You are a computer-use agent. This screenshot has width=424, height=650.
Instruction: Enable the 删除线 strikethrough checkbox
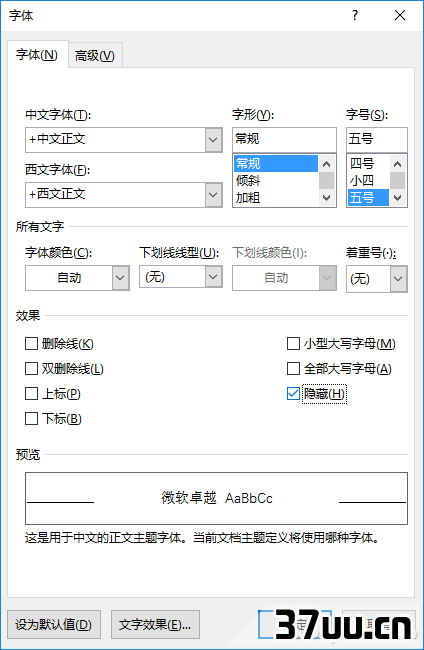coord(31,344)
